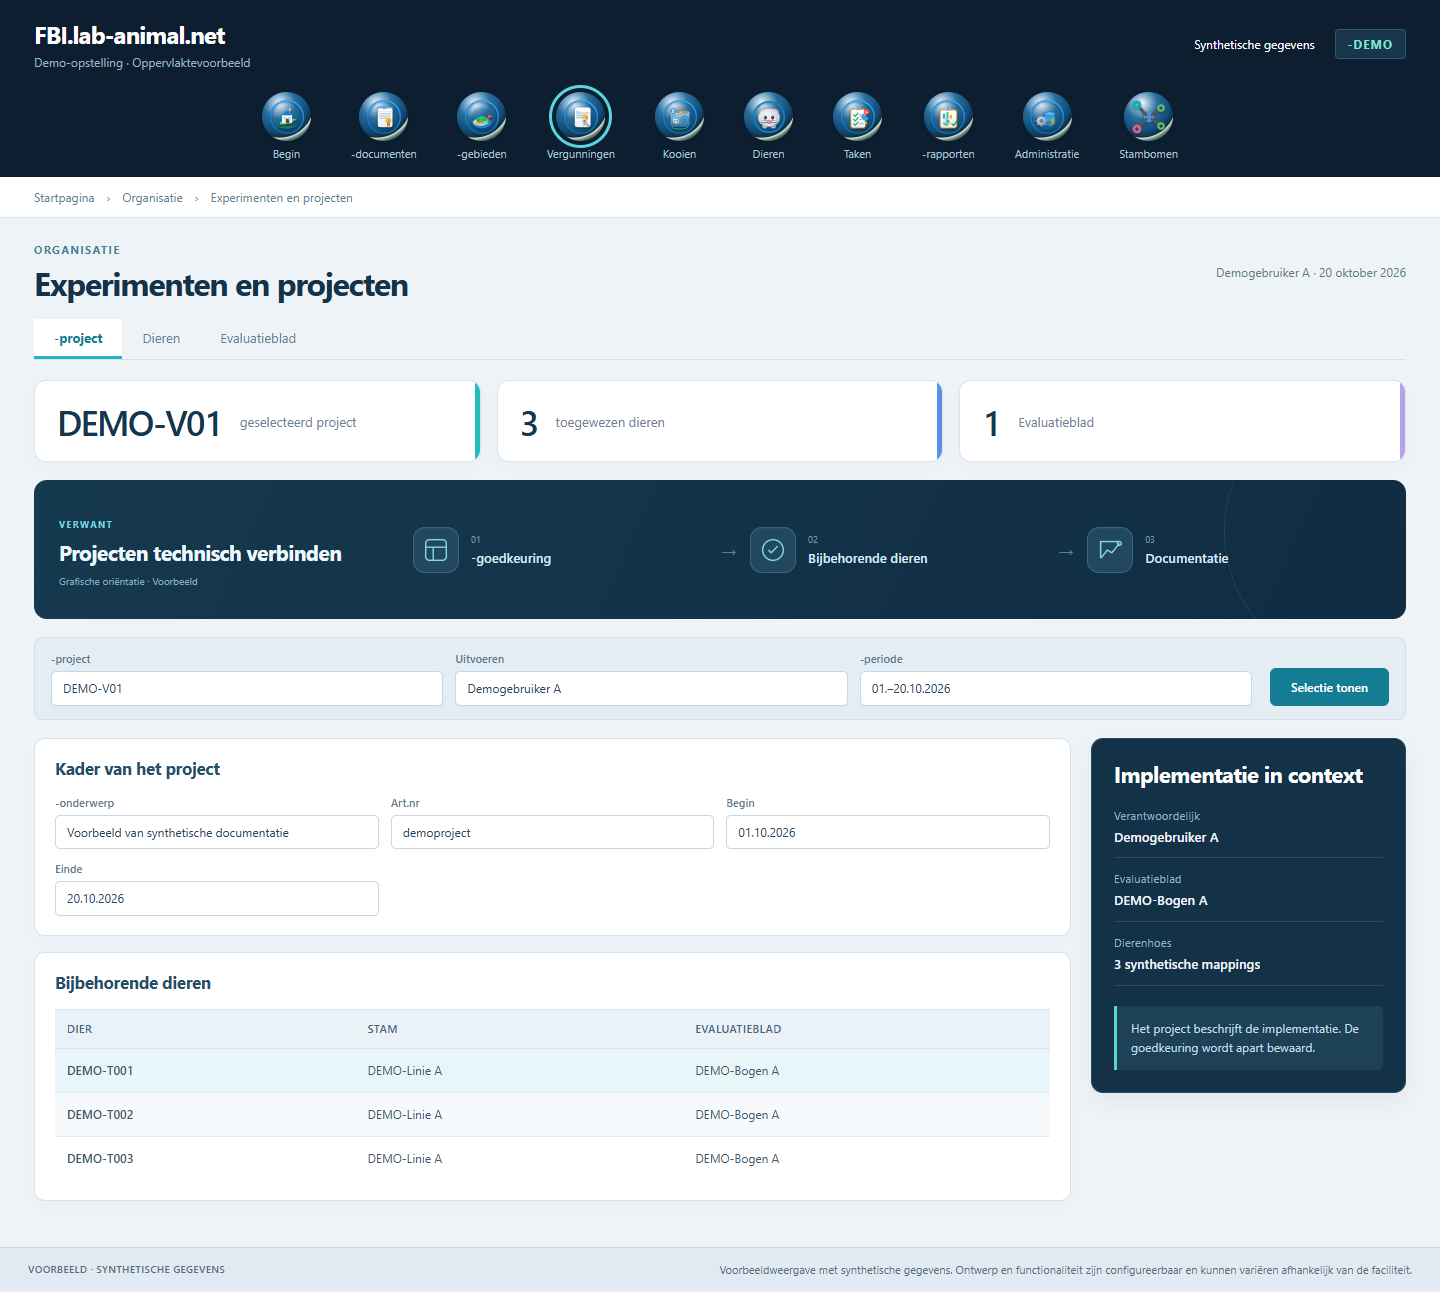Screen dimensions: 1440x1292
Task: Open the Administratie navigation icon
Action: [x=1047, y=117]
